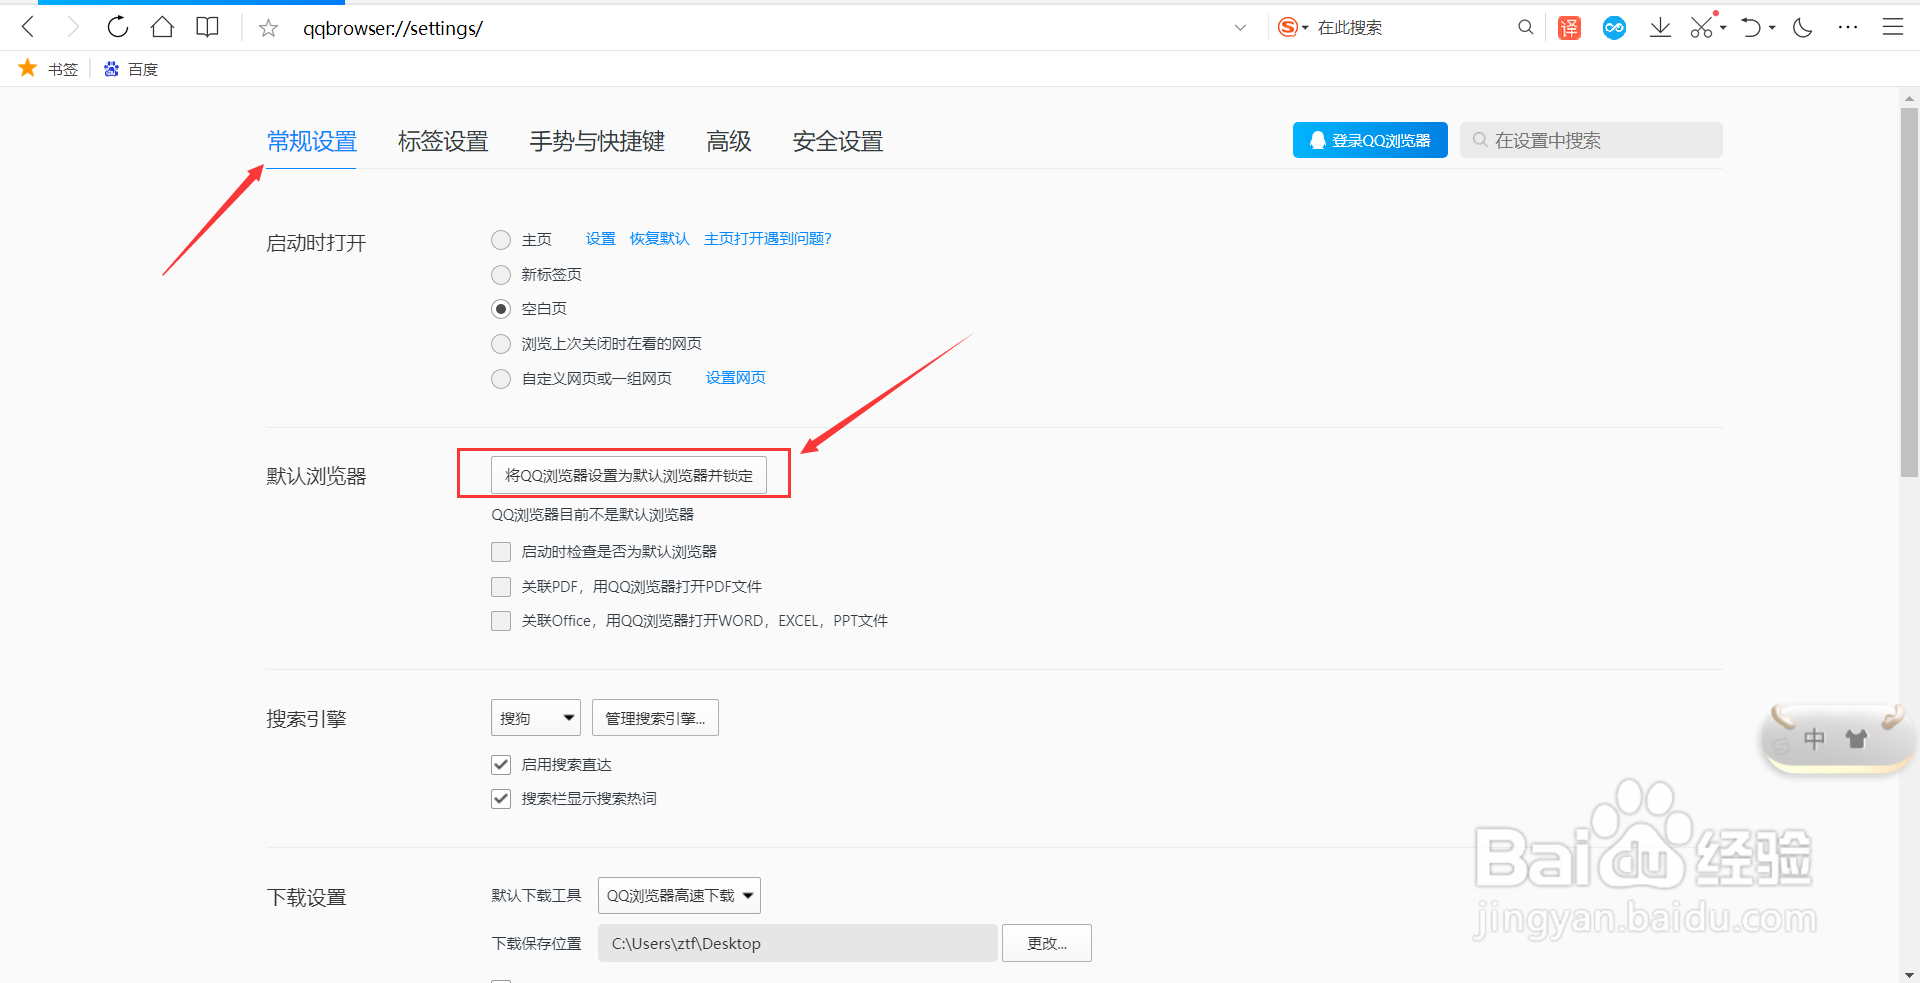Open the 搜狗 search engine dropdown
This screenshot has width=1920, height=983.
point(536,718)
